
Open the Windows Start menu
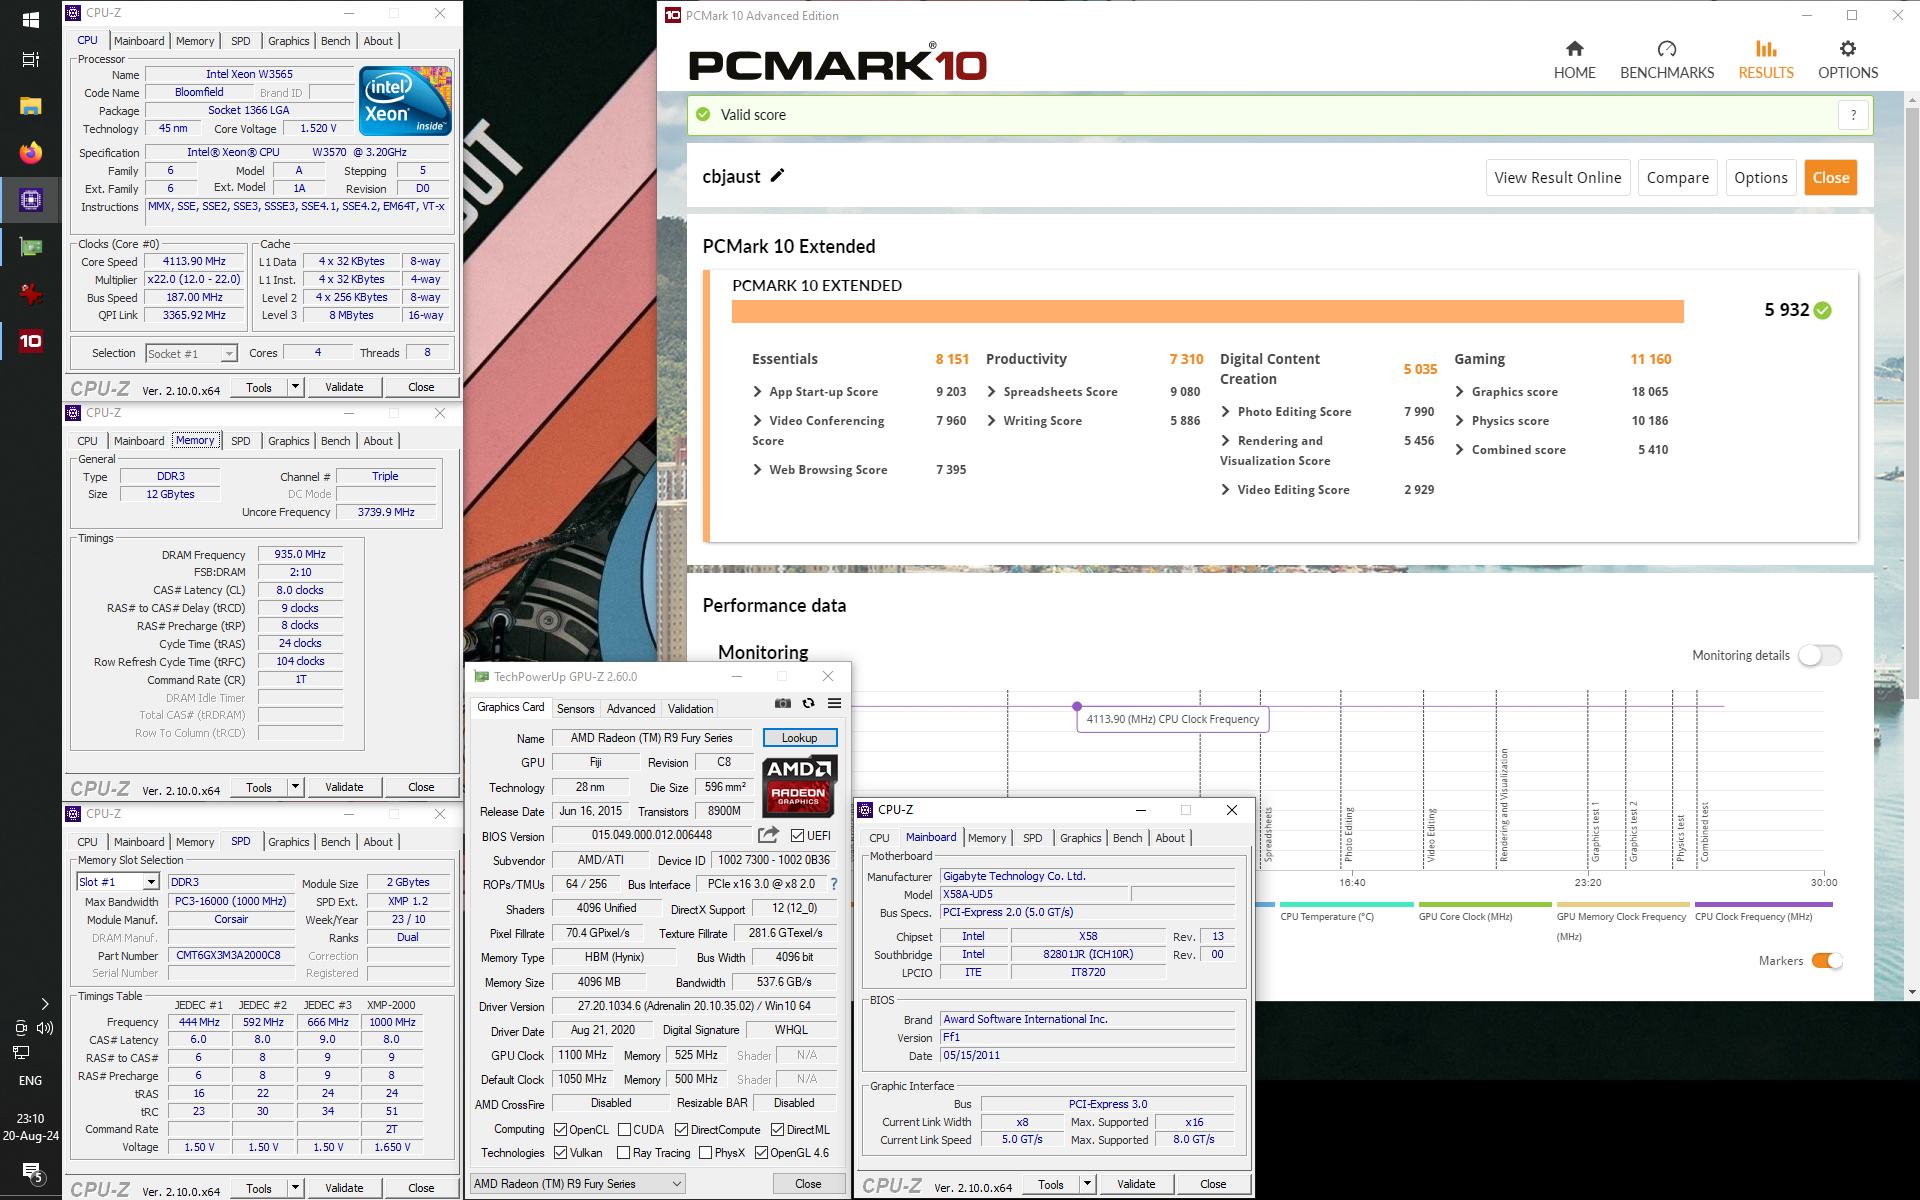pos(31,20)
